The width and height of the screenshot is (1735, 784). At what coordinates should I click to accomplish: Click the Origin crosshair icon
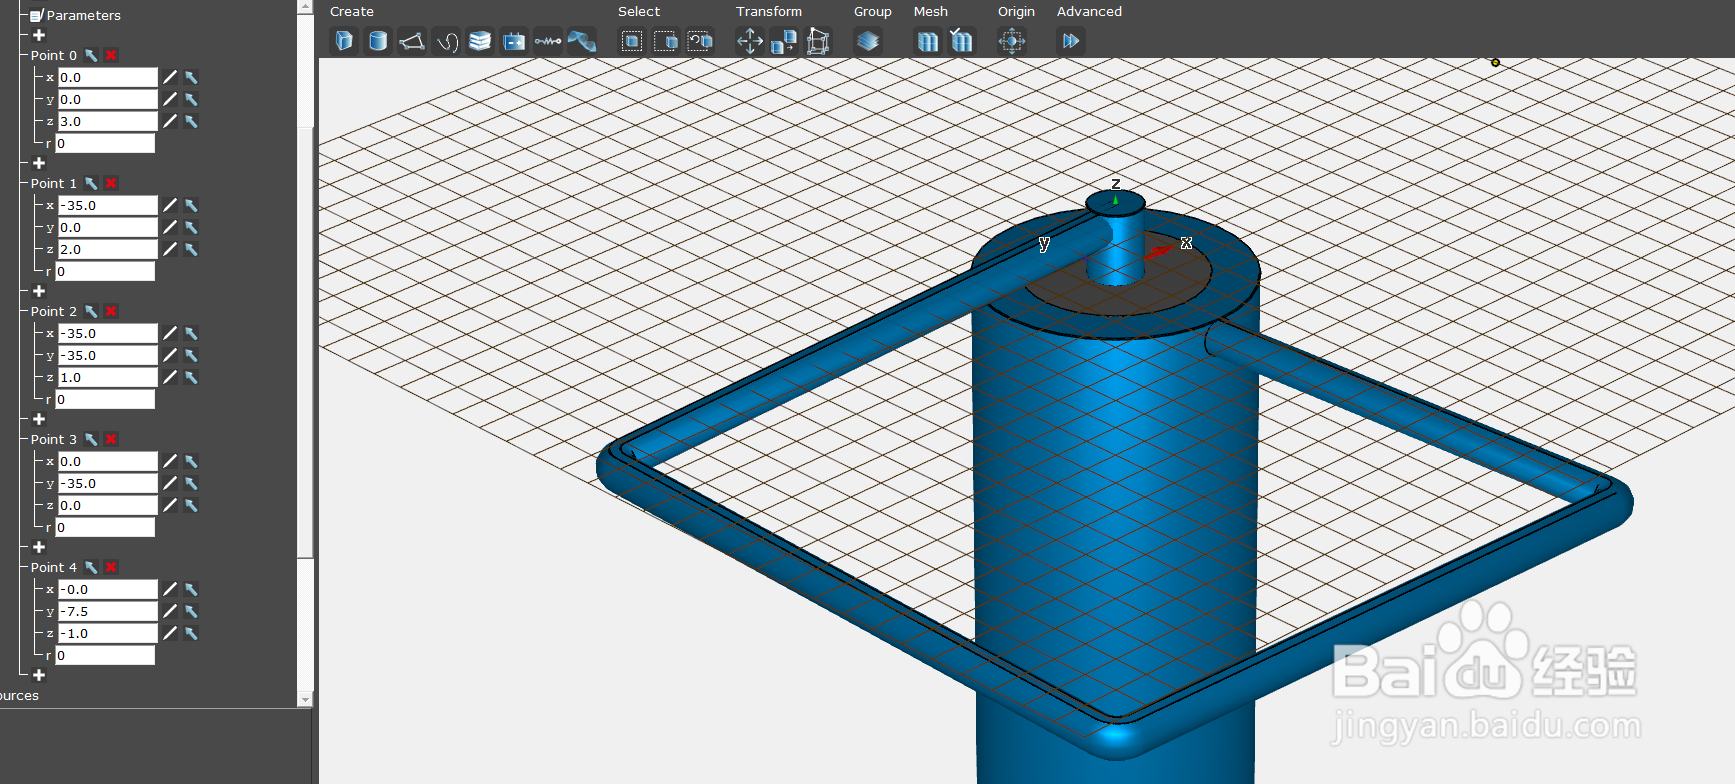tap(1012, 41)
